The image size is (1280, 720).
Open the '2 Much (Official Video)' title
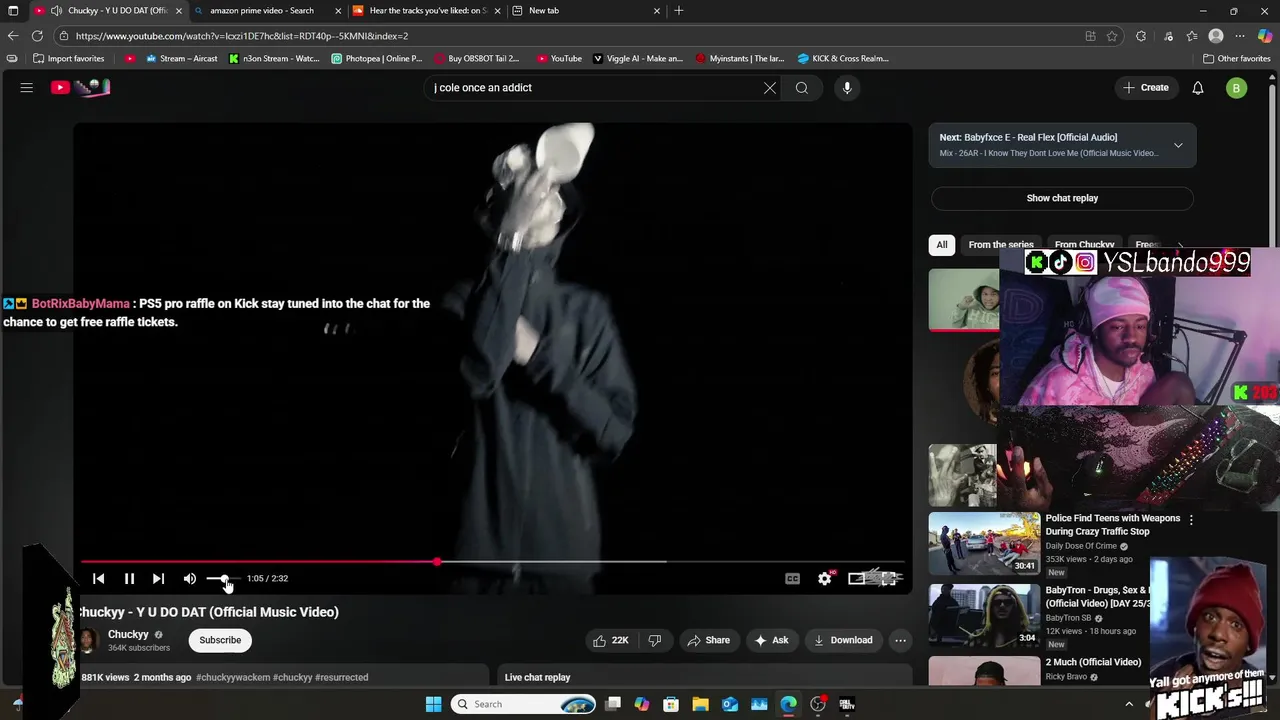click(1093, 662)
